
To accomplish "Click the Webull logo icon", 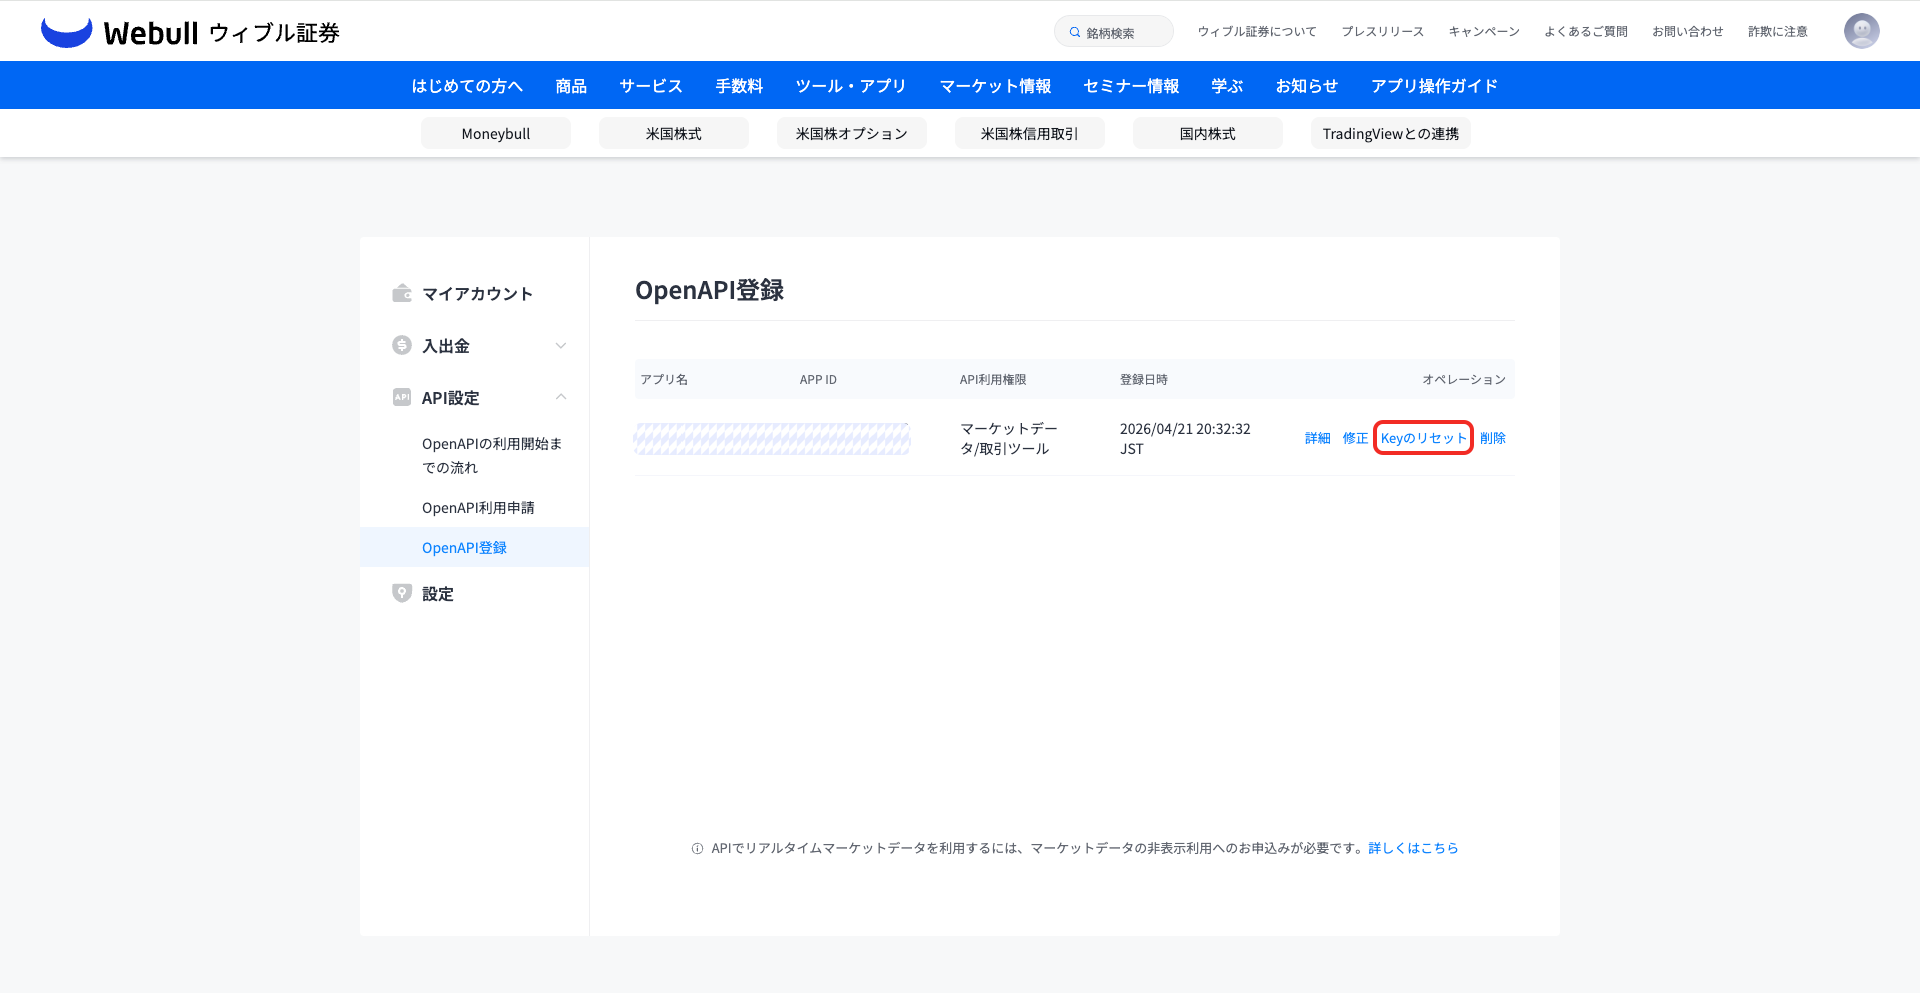I will coord(66,32).
